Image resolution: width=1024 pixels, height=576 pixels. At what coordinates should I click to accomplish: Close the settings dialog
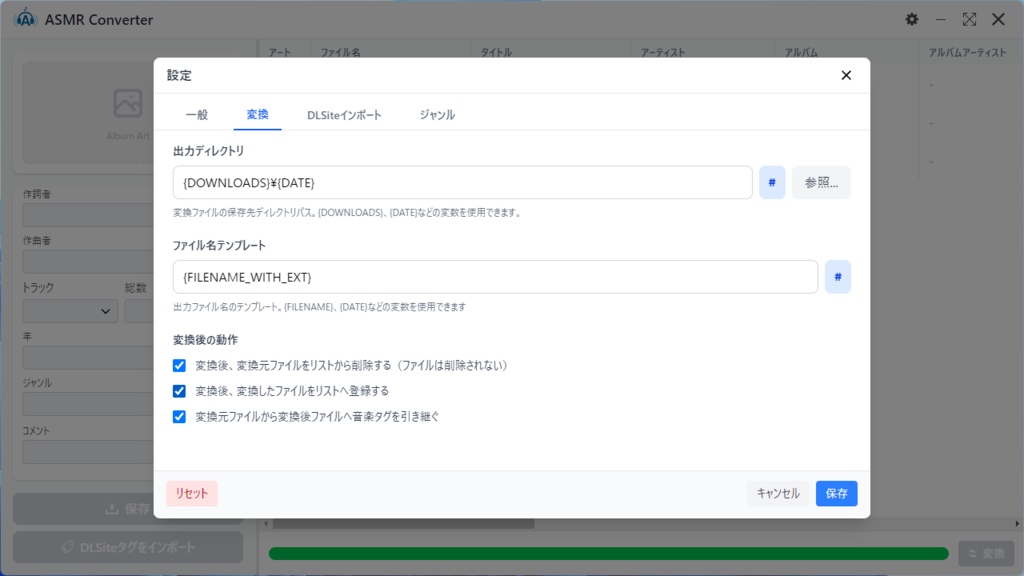pyautogui.click(x=846, y=76)
